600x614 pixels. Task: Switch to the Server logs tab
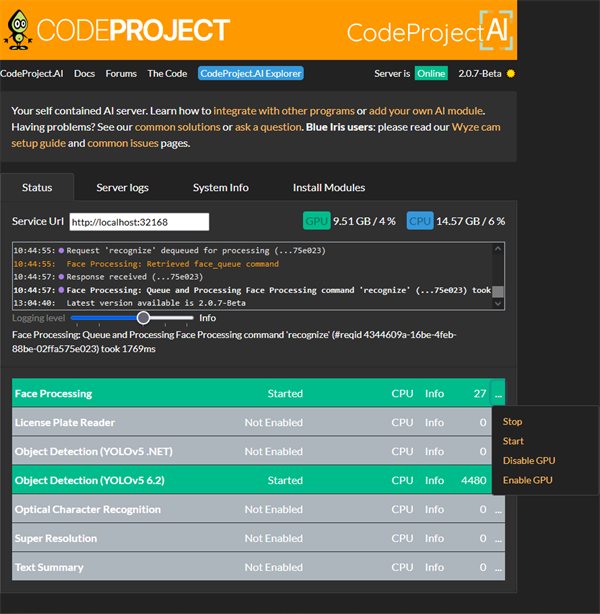(x=122, y=188)
